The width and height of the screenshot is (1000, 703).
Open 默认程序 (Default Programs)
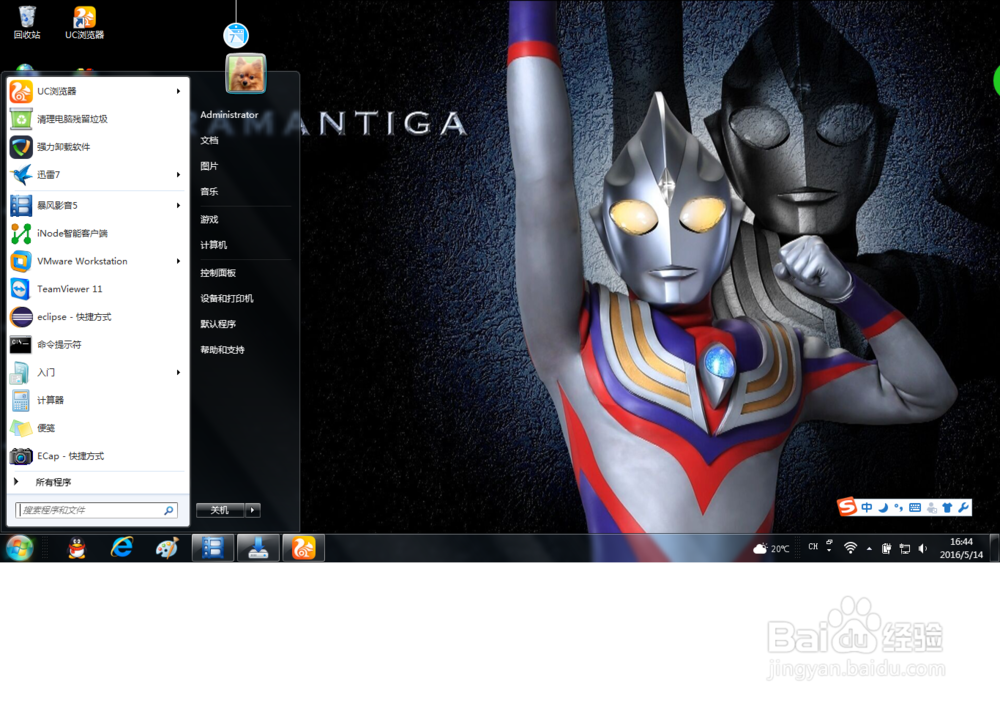tap(218, 324)
